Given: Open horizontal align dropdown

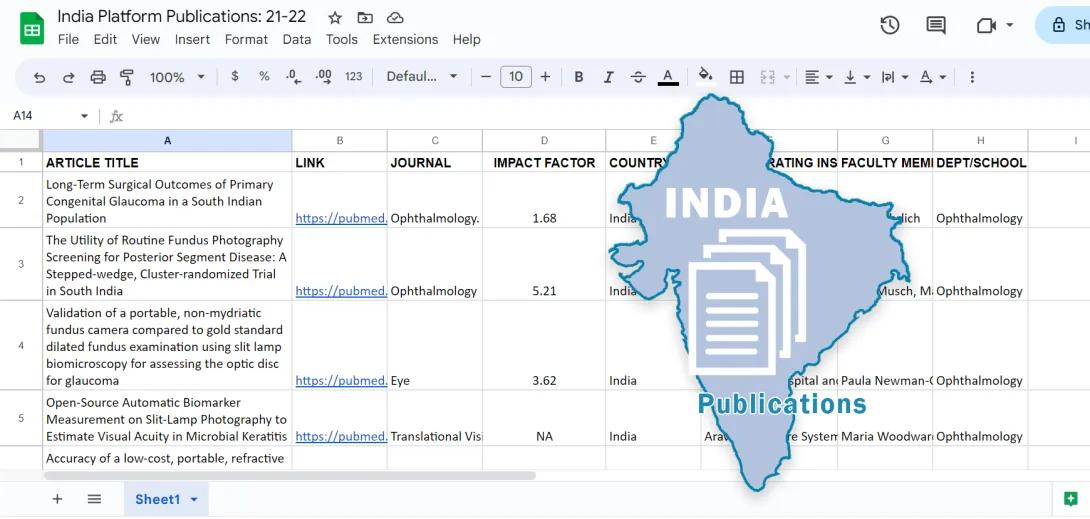Looking at the screenshot, I should point(819,77).
